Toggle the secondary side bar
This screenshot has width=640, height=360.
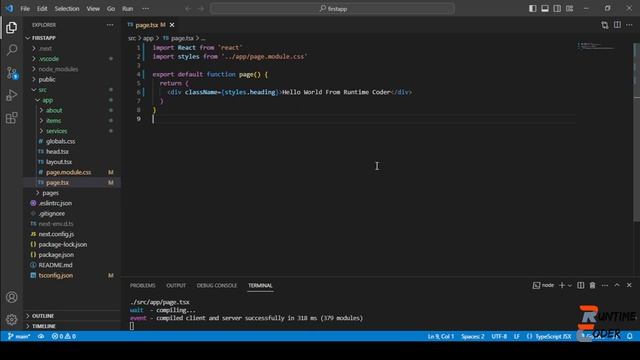[557, 9]
